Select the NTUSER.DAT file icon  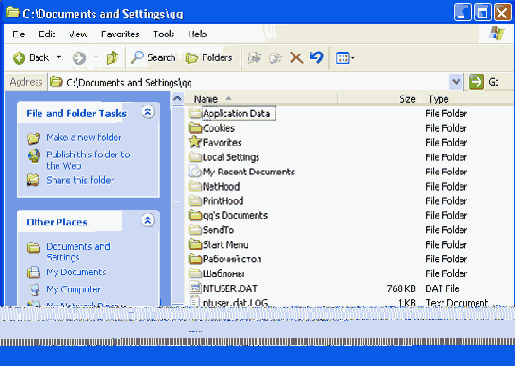(196, 288)
